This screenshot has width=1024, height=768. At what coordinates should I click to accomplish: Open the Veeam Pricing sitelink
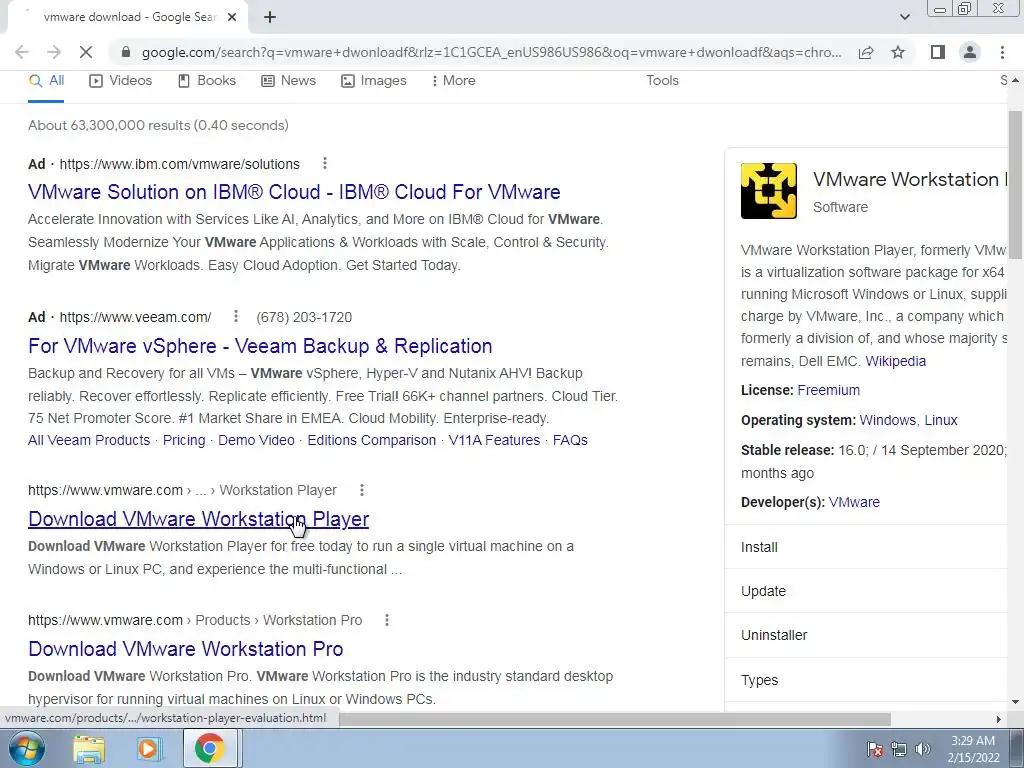[x=184, y=440]
